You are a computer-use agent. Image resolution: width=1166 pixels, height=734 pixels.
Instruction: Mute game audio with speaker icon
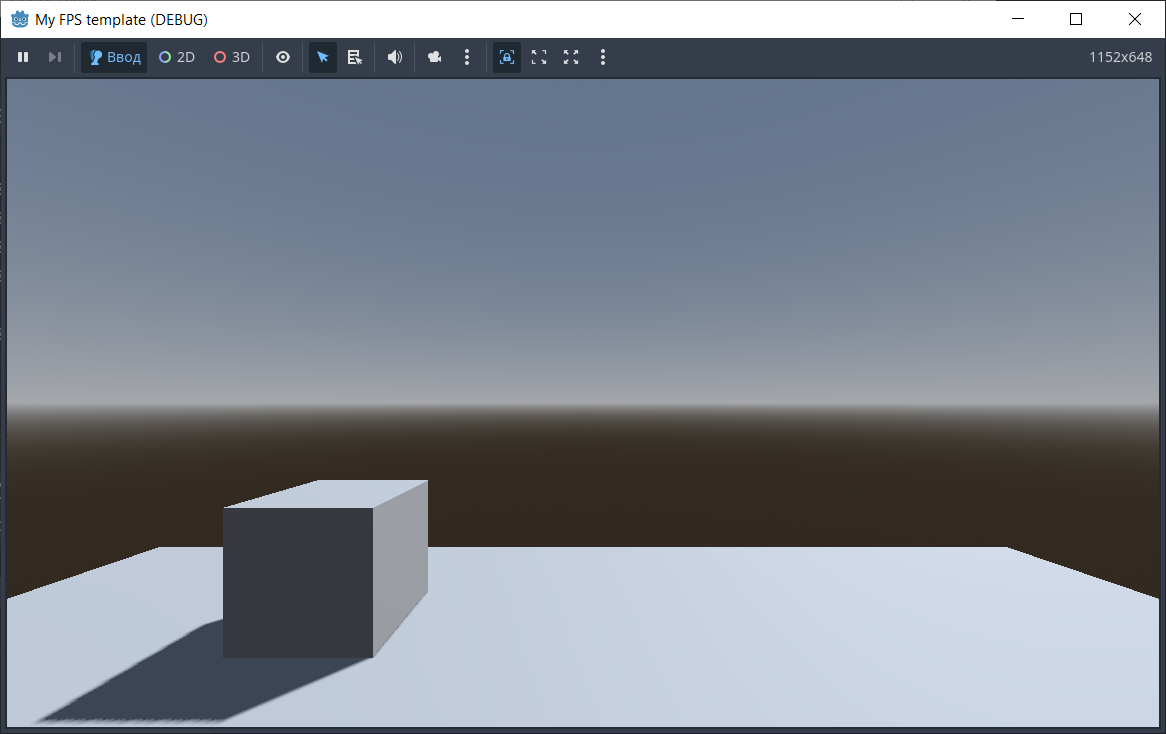pyautogui.click(x=395, y=58)
